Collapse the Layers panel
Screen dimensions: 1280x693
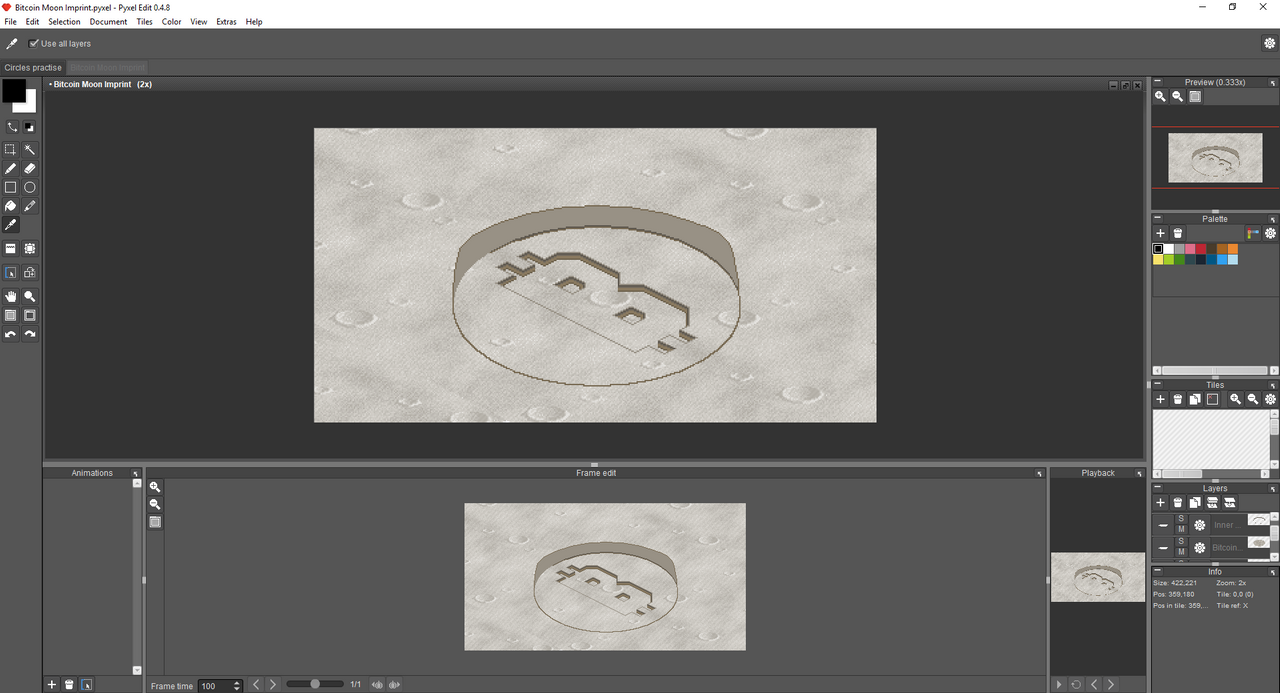[1158, 489]
